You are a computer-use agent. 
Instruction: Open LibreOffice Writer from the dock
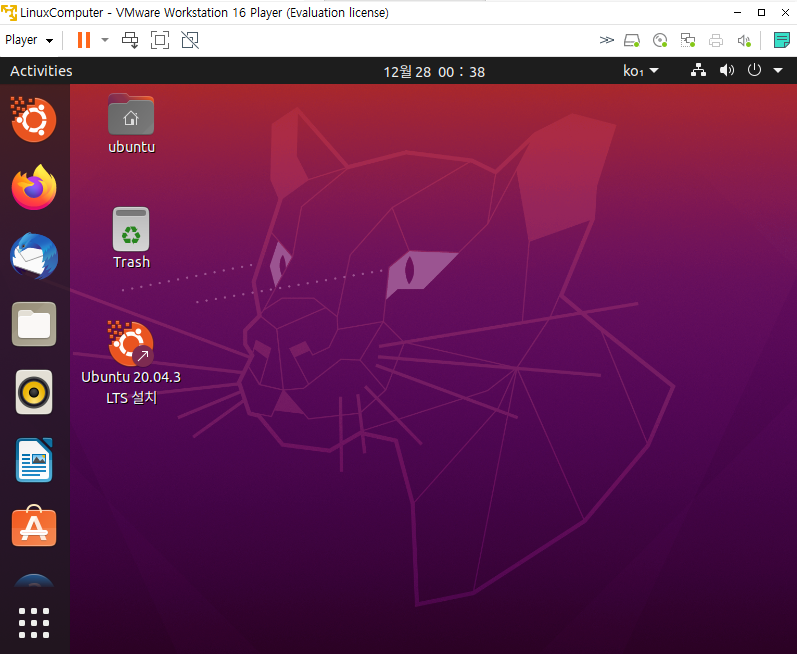tap(34, 460)
